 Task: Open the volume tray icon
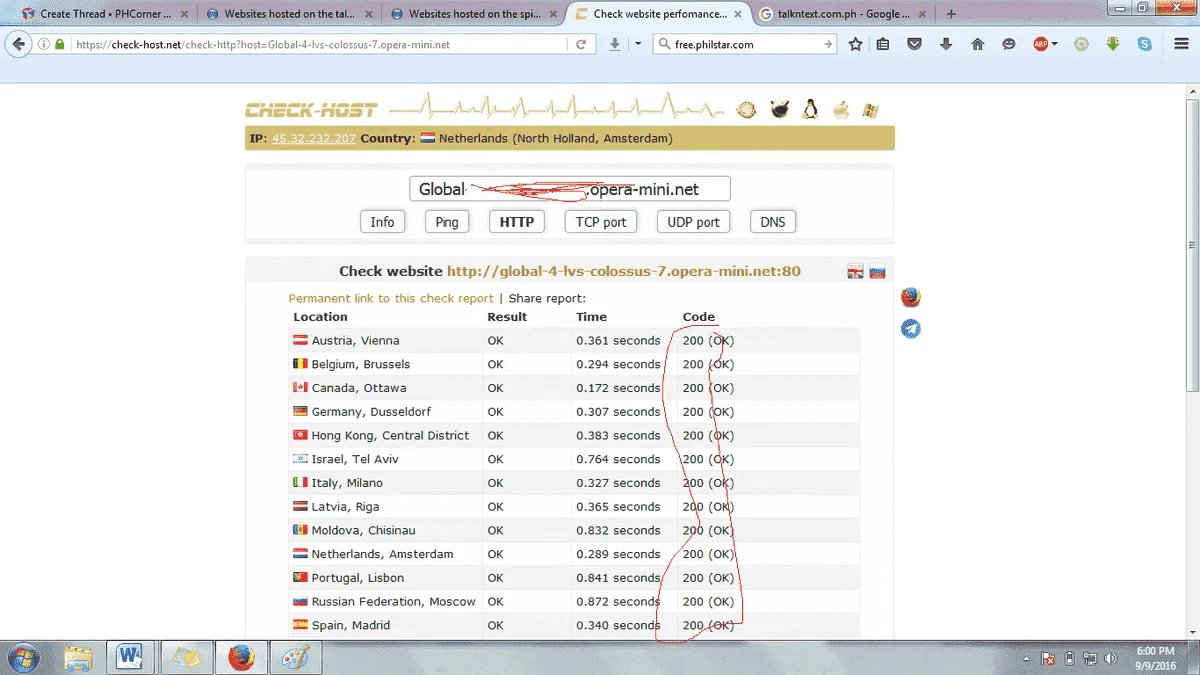(1109, 658)
